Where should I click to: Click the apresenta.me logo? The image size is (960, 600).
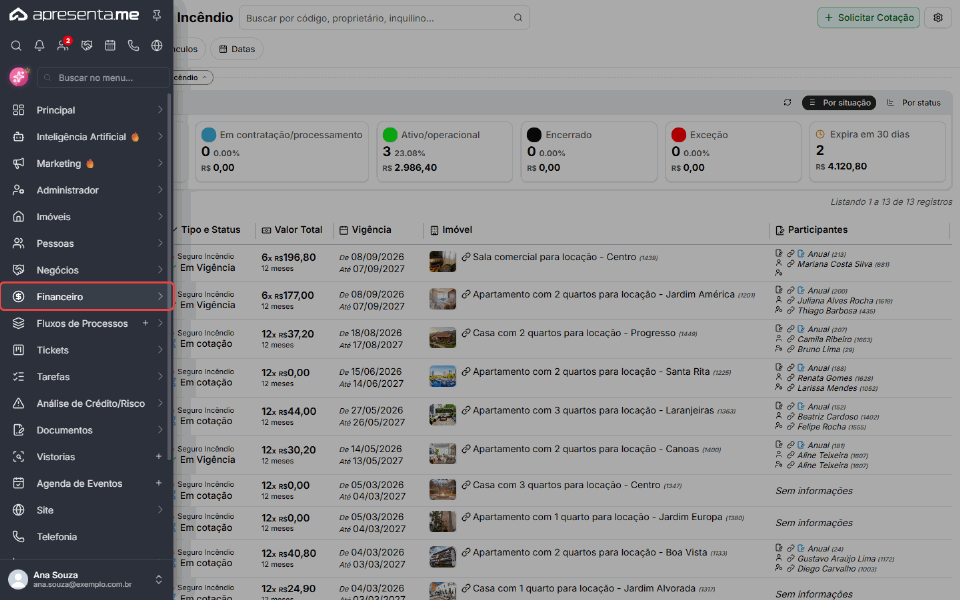74,15
